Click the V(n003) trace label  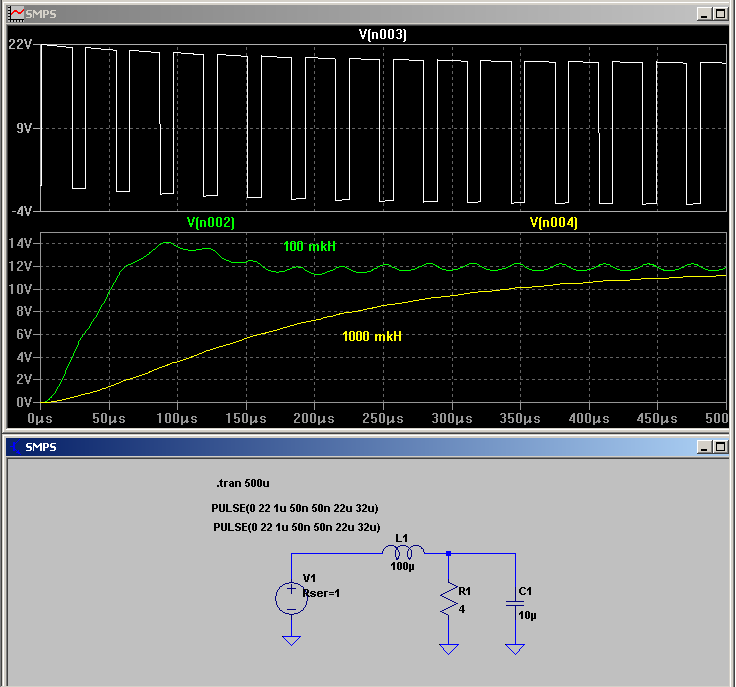tap(383, 34)
